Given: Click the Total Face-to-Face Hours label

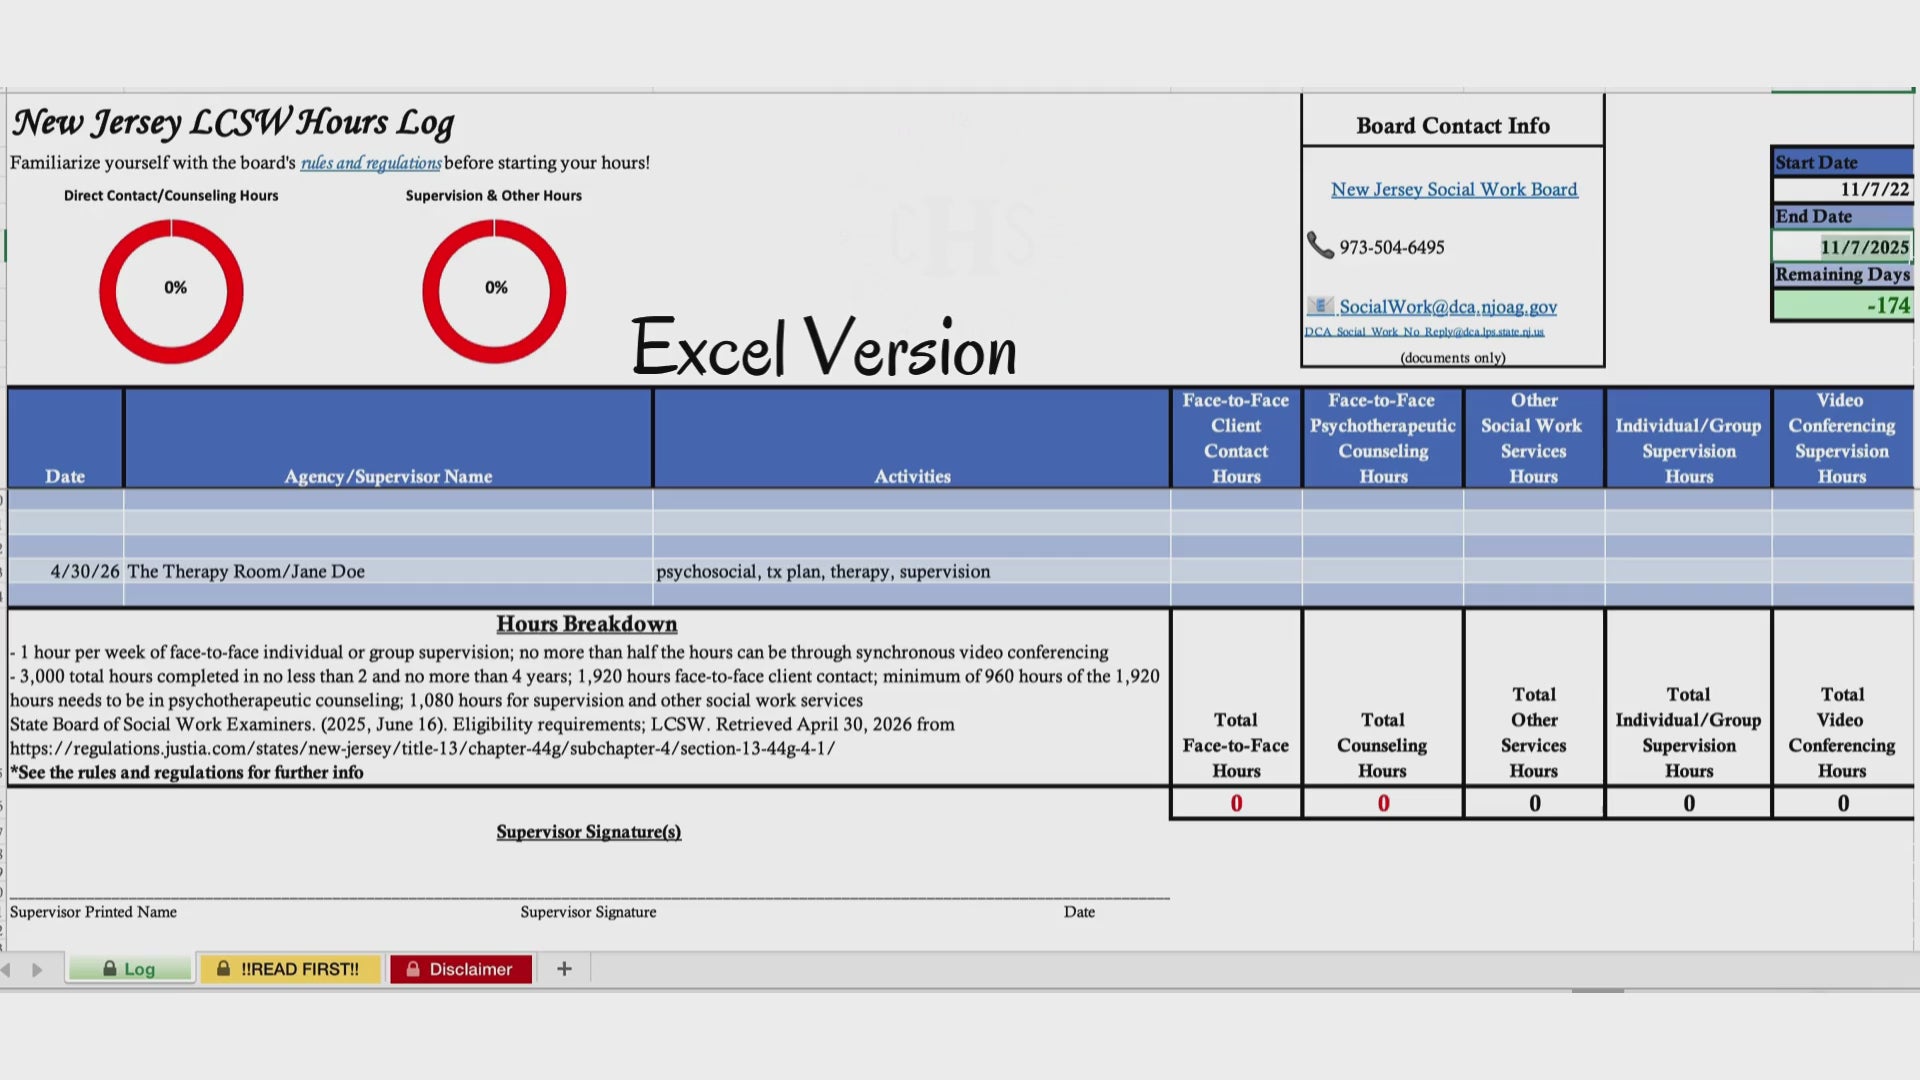Looking at the screenshot, I should coord(1236,745).
